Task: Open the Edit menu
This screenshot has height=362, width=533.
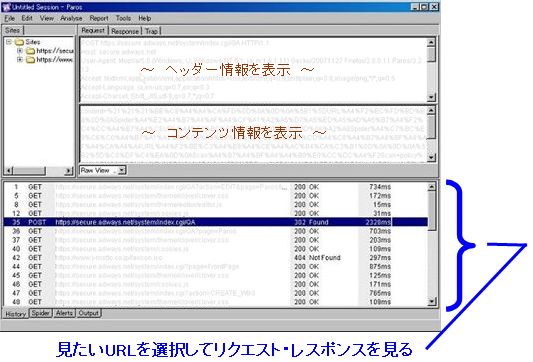Action: 27,18
